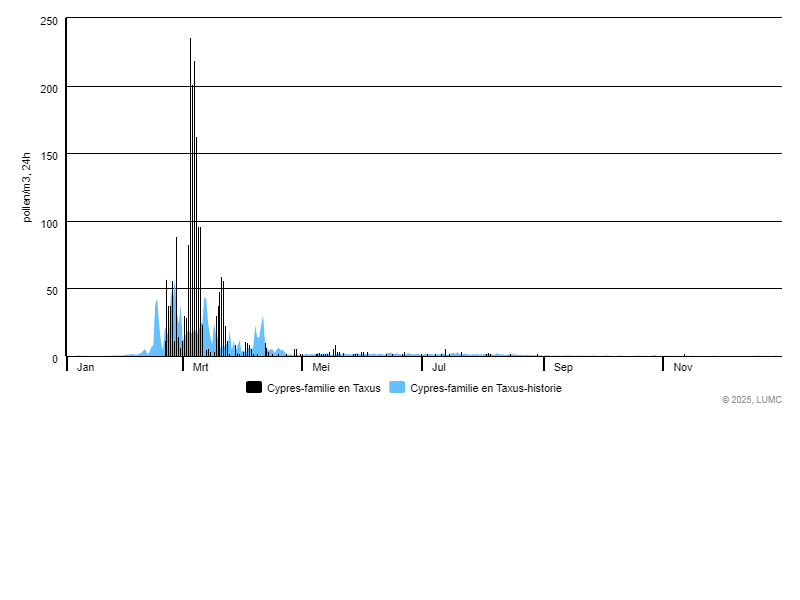Click the Mei month axis label
This screenshot has width=800, height=600.
320,368
